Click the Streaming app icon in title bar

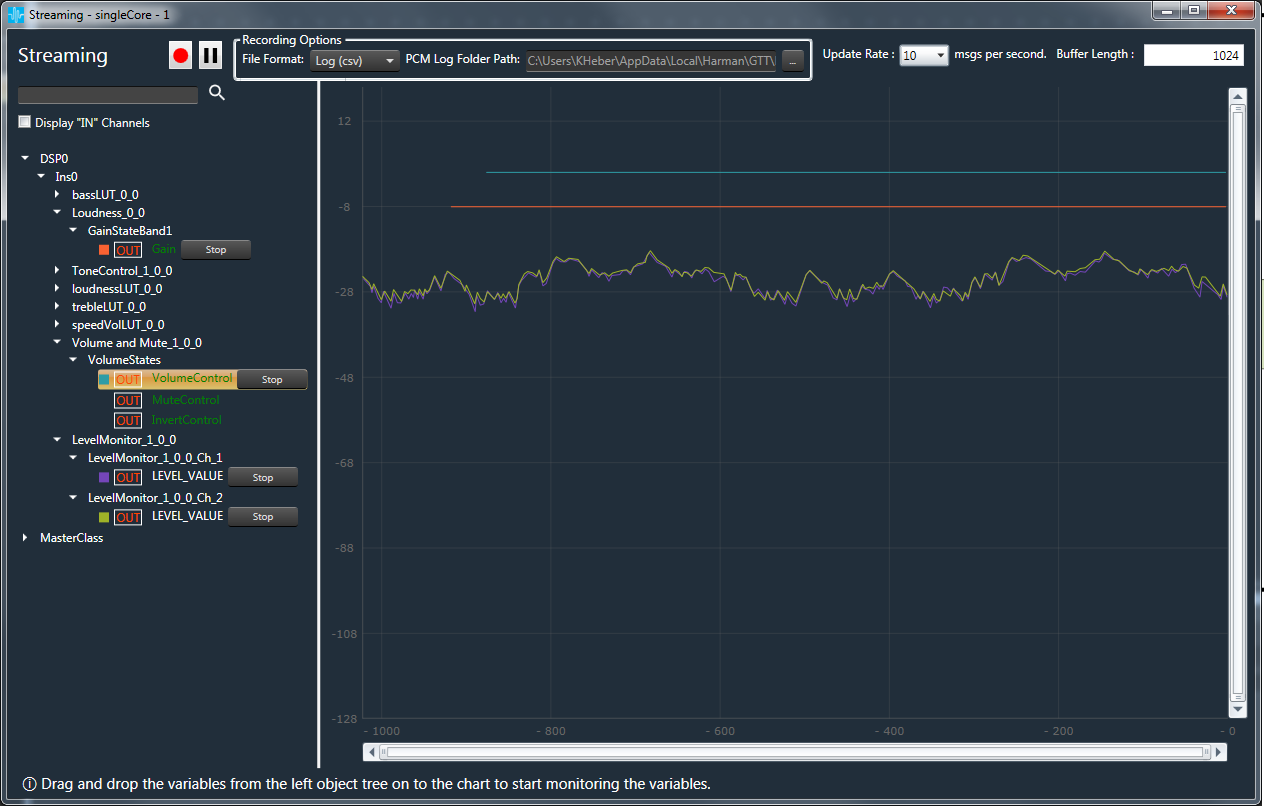pyautogui.click(x=16, y=14)
